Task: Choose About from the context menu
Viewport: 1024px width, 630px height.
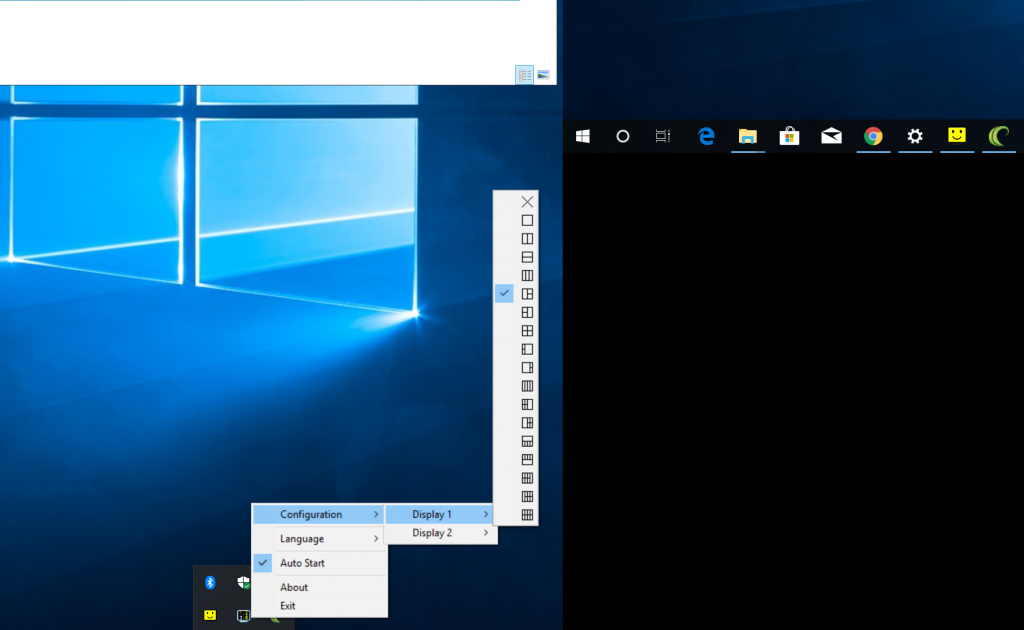Action: [x=294, y=587]
